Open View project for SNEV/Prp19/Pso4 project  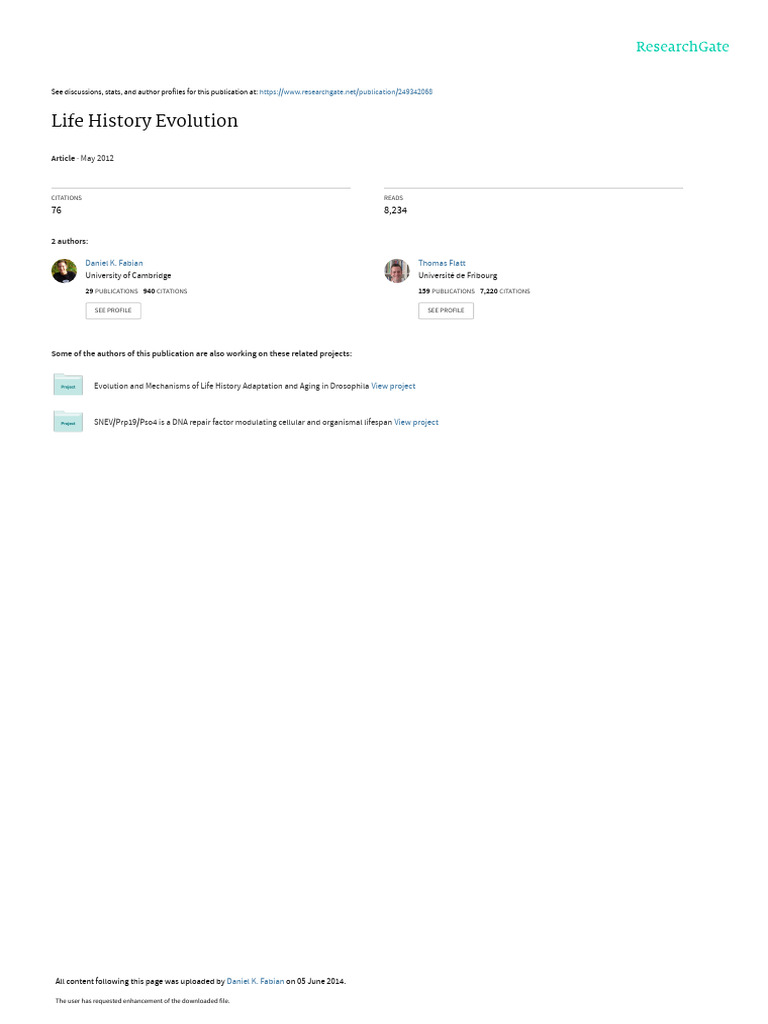pyautogui.click(x=416, y=423)
